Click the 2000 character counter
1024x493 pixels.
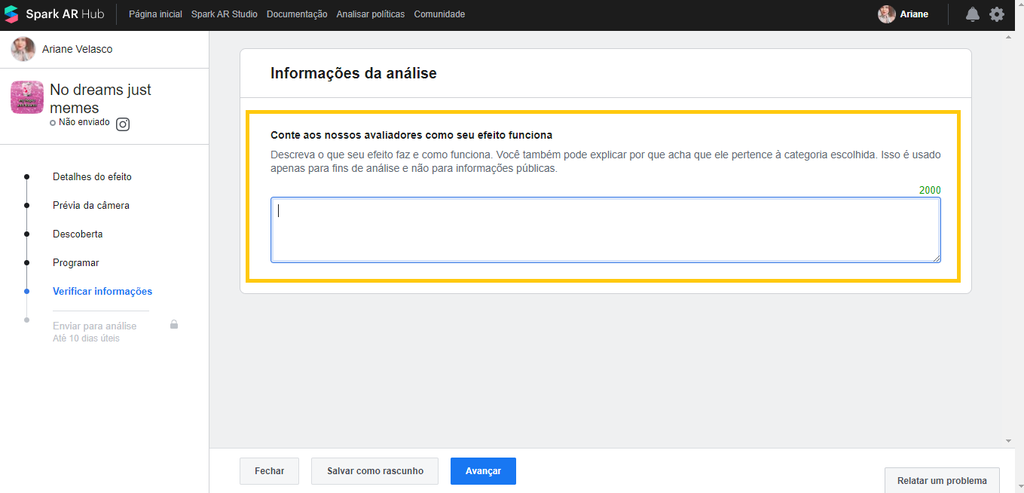click(x=930, y=190)
